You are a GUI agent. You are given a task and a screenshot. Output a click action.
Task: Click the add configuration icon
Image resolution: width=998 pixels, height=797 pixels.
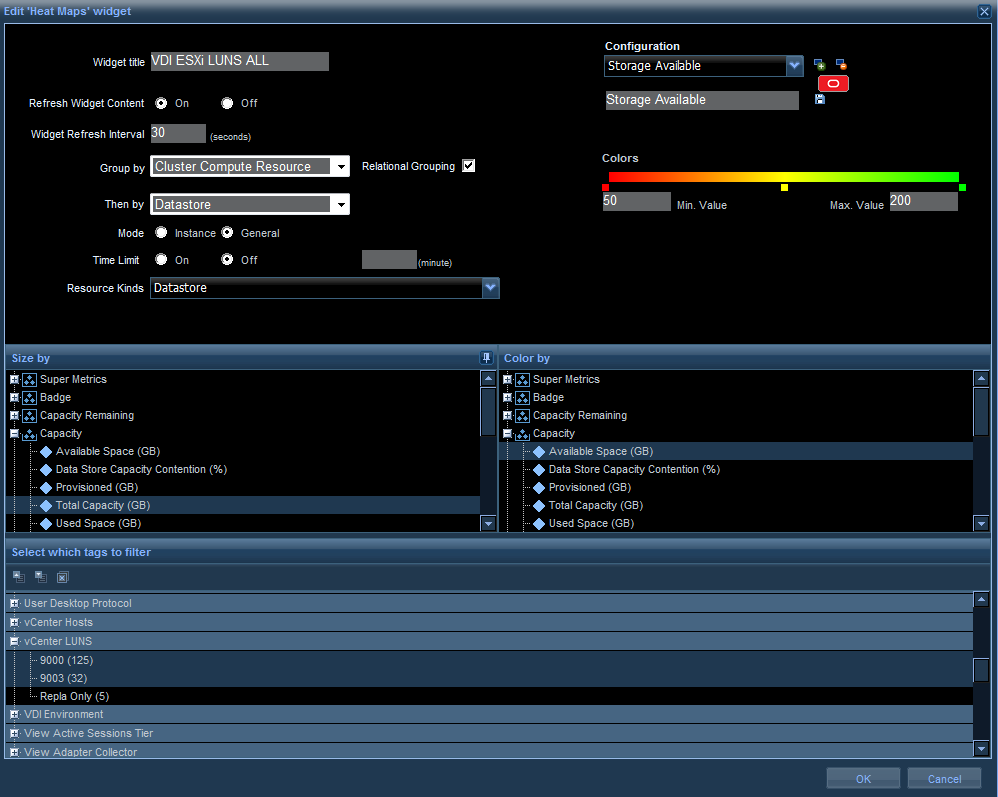[819, 65]
